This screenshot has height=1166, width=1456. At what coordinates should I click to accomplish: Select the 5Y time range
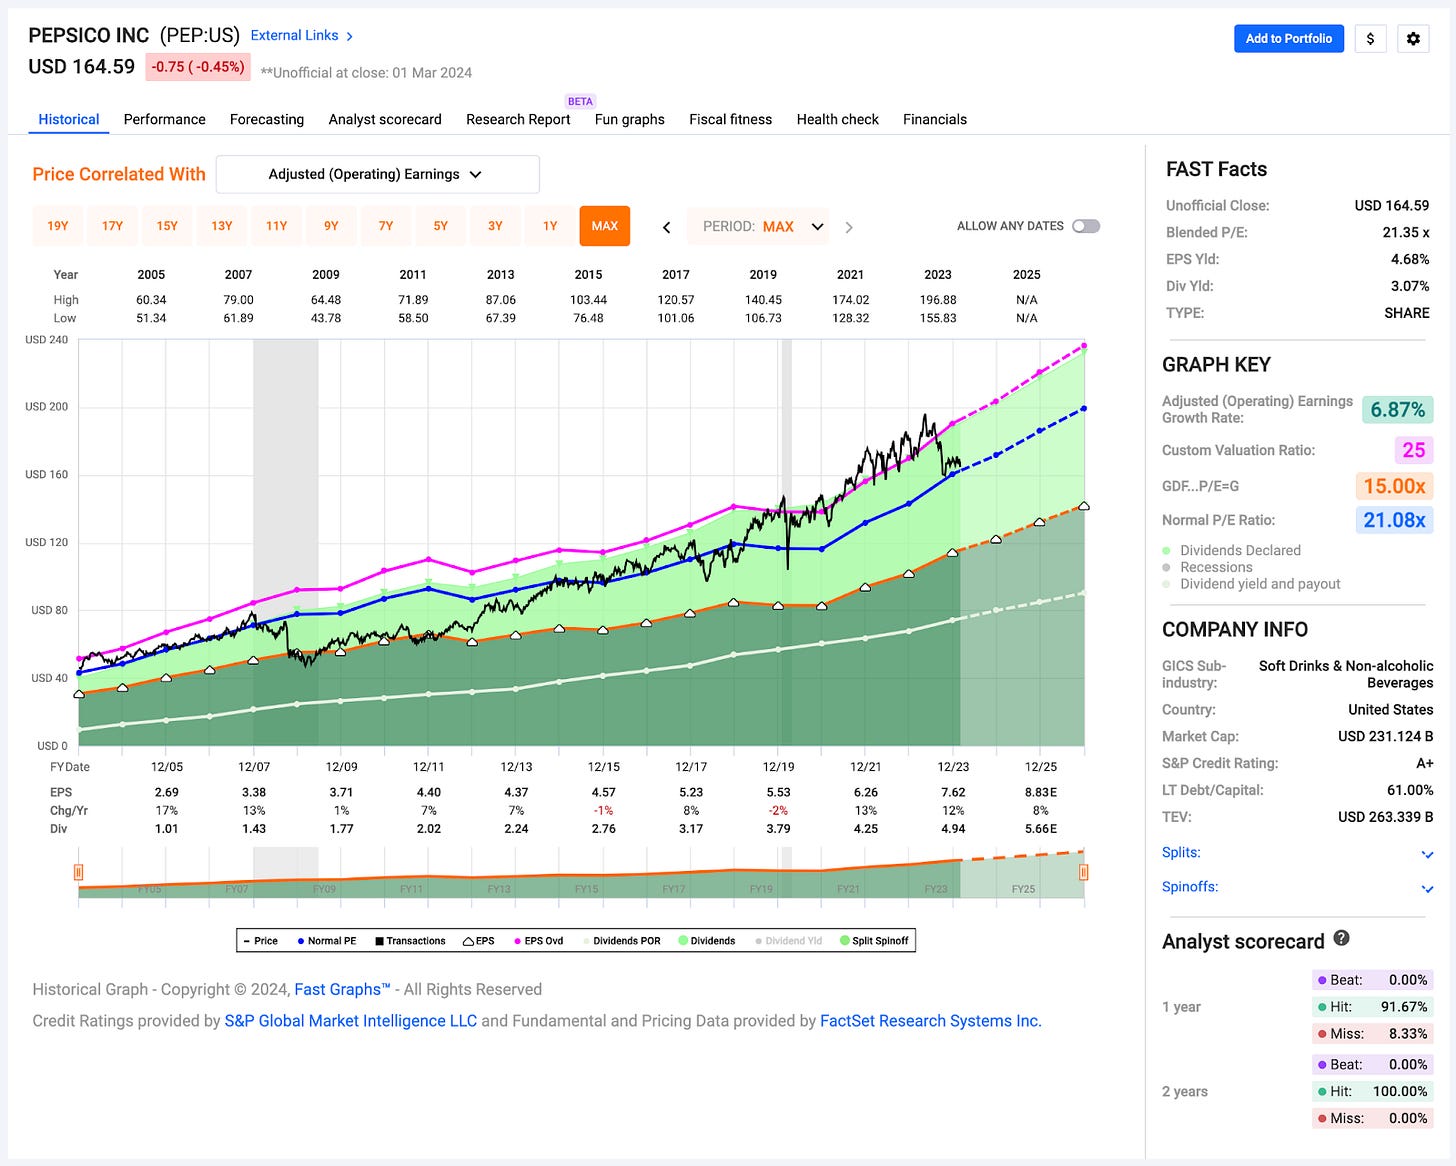coord(441,226)
